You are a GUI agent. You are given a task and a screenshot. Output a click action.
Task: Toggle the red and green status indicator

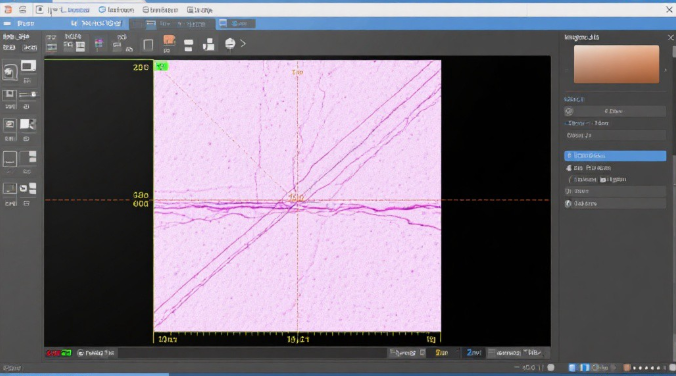coord(59,353)
